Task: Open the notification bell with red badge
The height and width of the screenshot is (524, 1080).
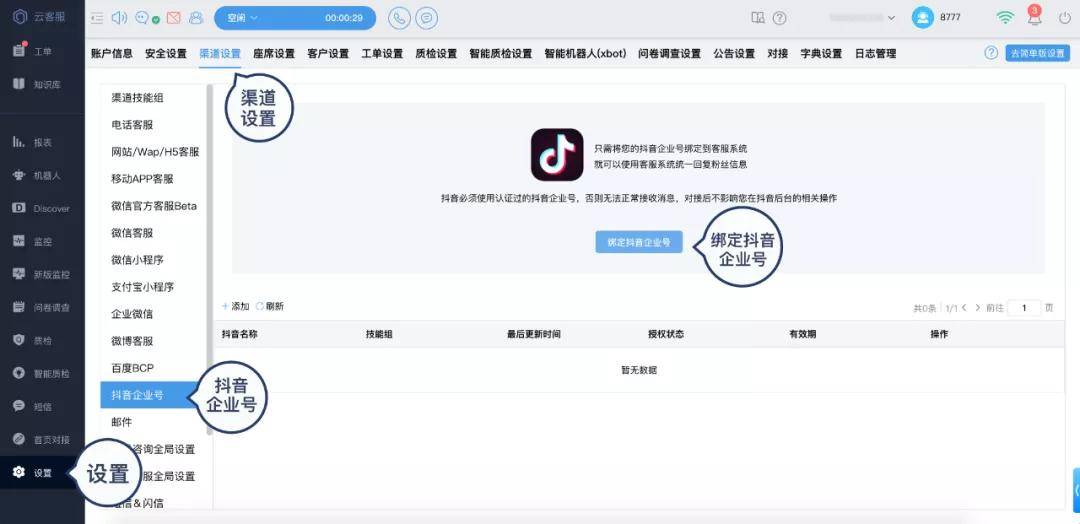Action: [x=1034, y=18]
